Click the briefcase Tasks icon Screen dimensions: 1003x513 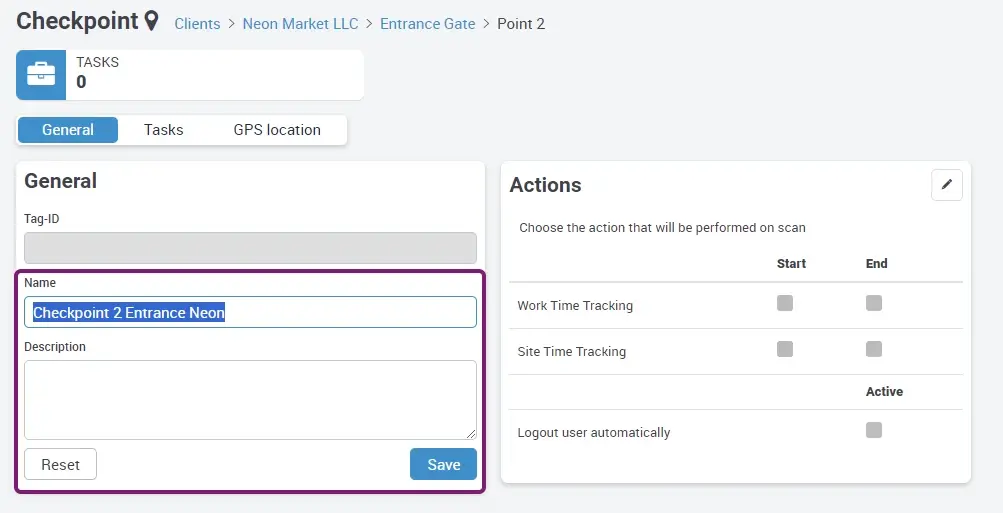[x=41, y=75]
